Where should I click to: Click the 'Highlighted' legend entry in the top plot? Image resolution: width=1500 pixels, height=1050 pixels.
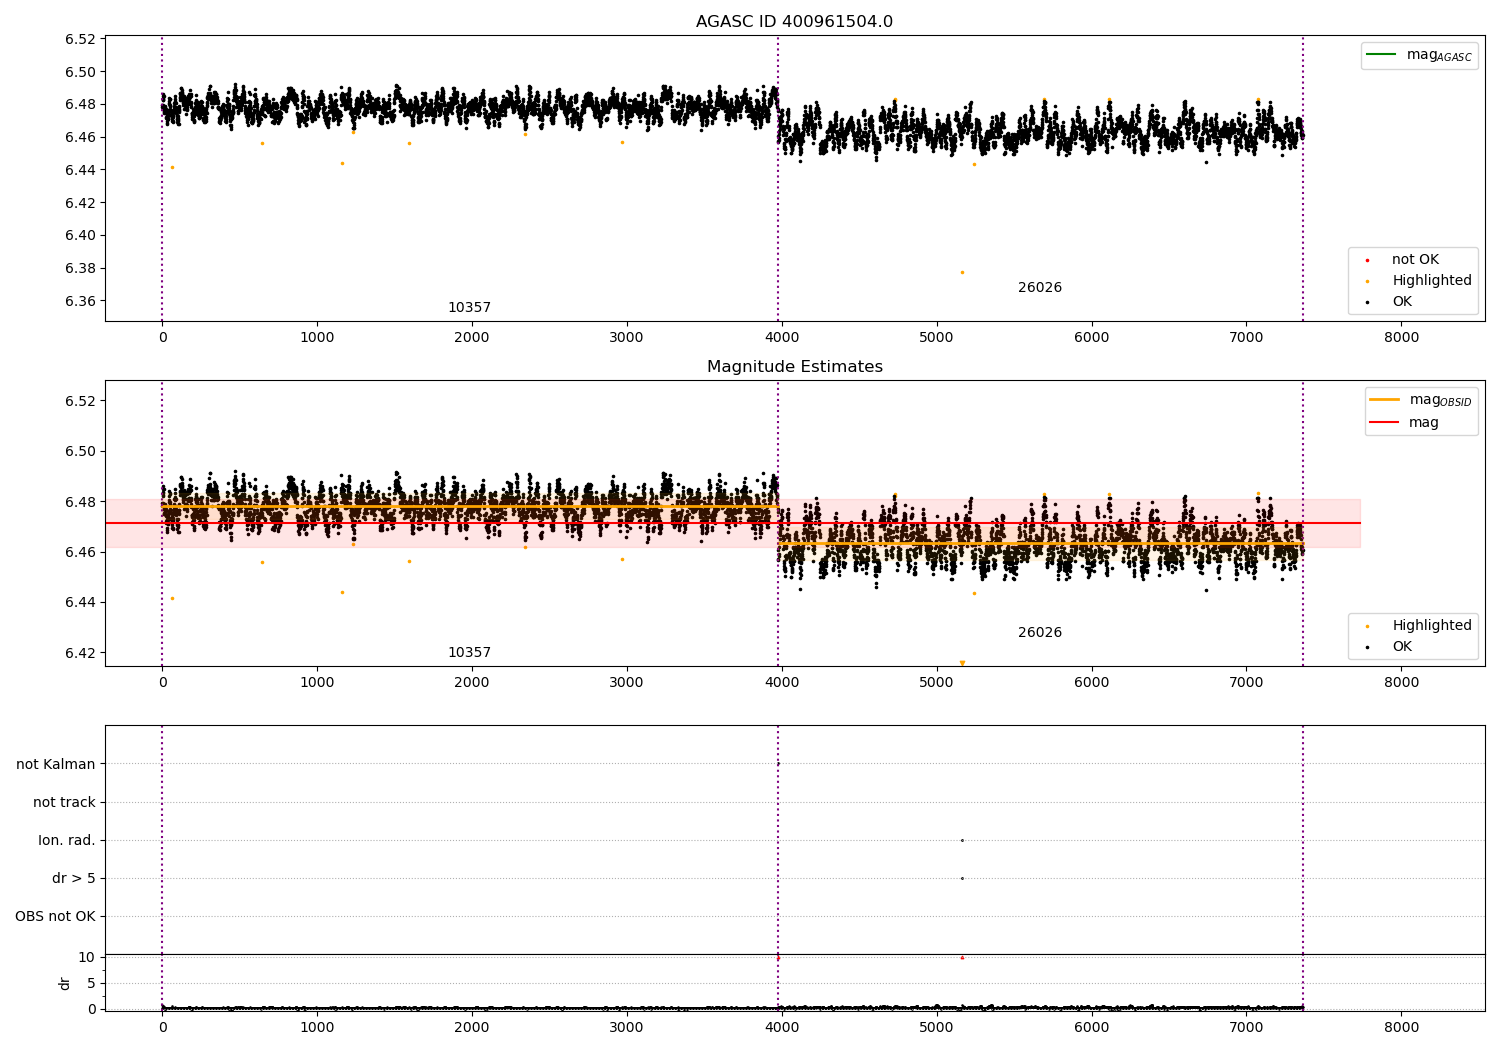(1419, 281)
